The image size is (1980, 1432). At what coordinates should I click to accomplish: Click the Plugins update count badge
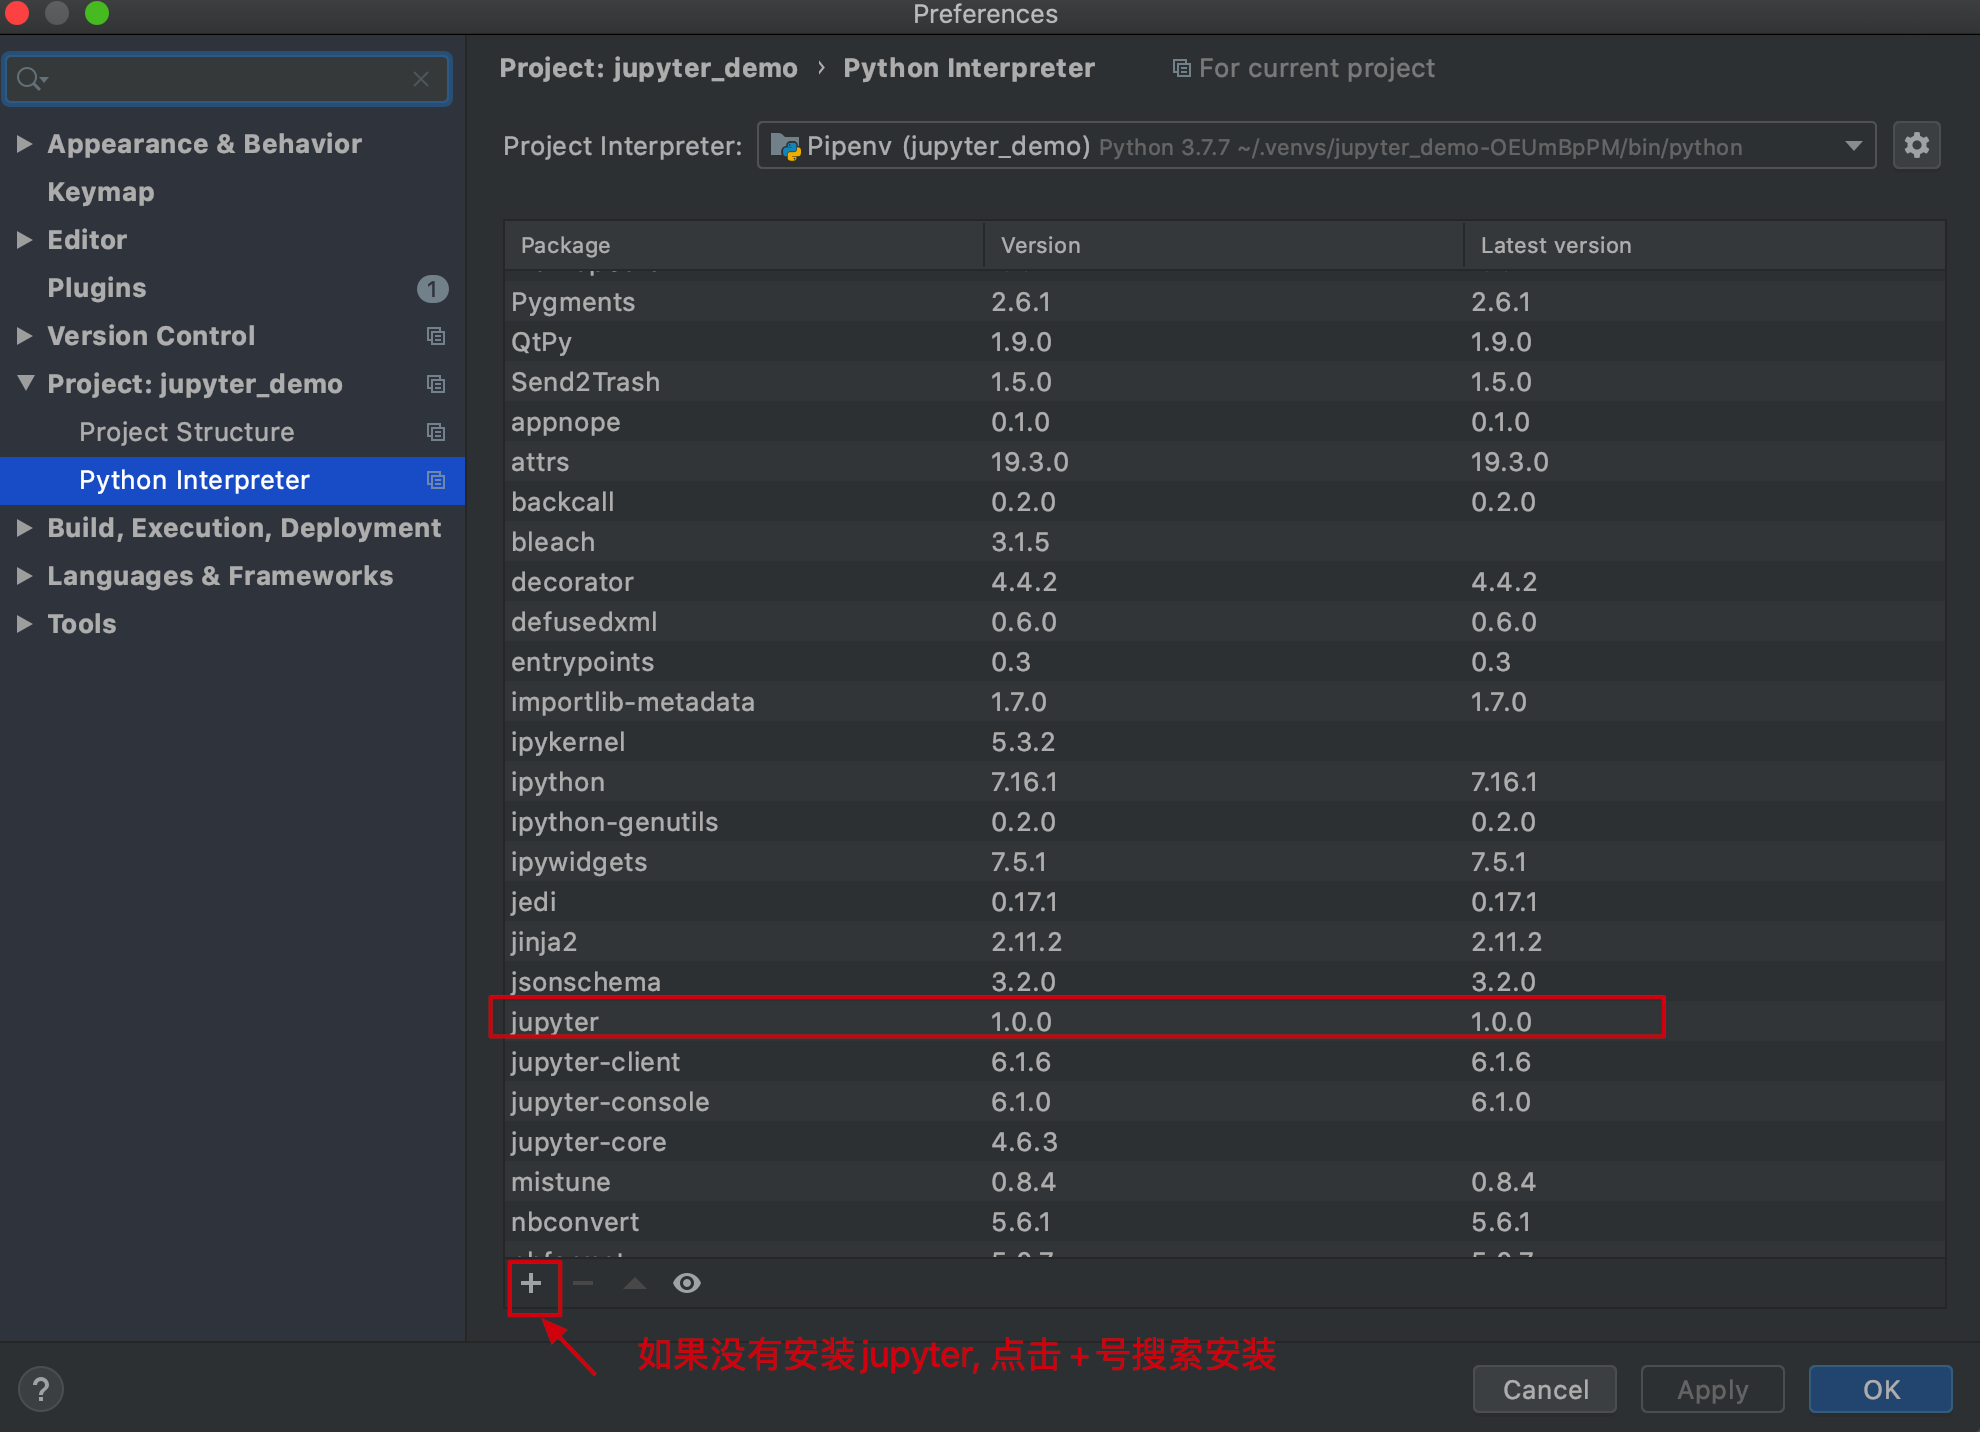(432, 289)
